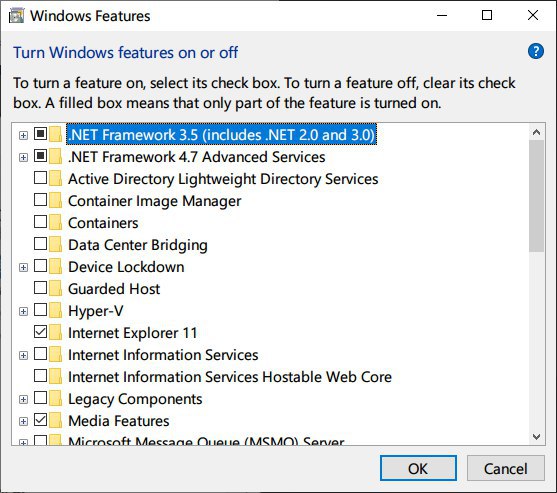
Task: Uncheck the Internet Explorer 11 checkbox
Action: pos(40,332)
